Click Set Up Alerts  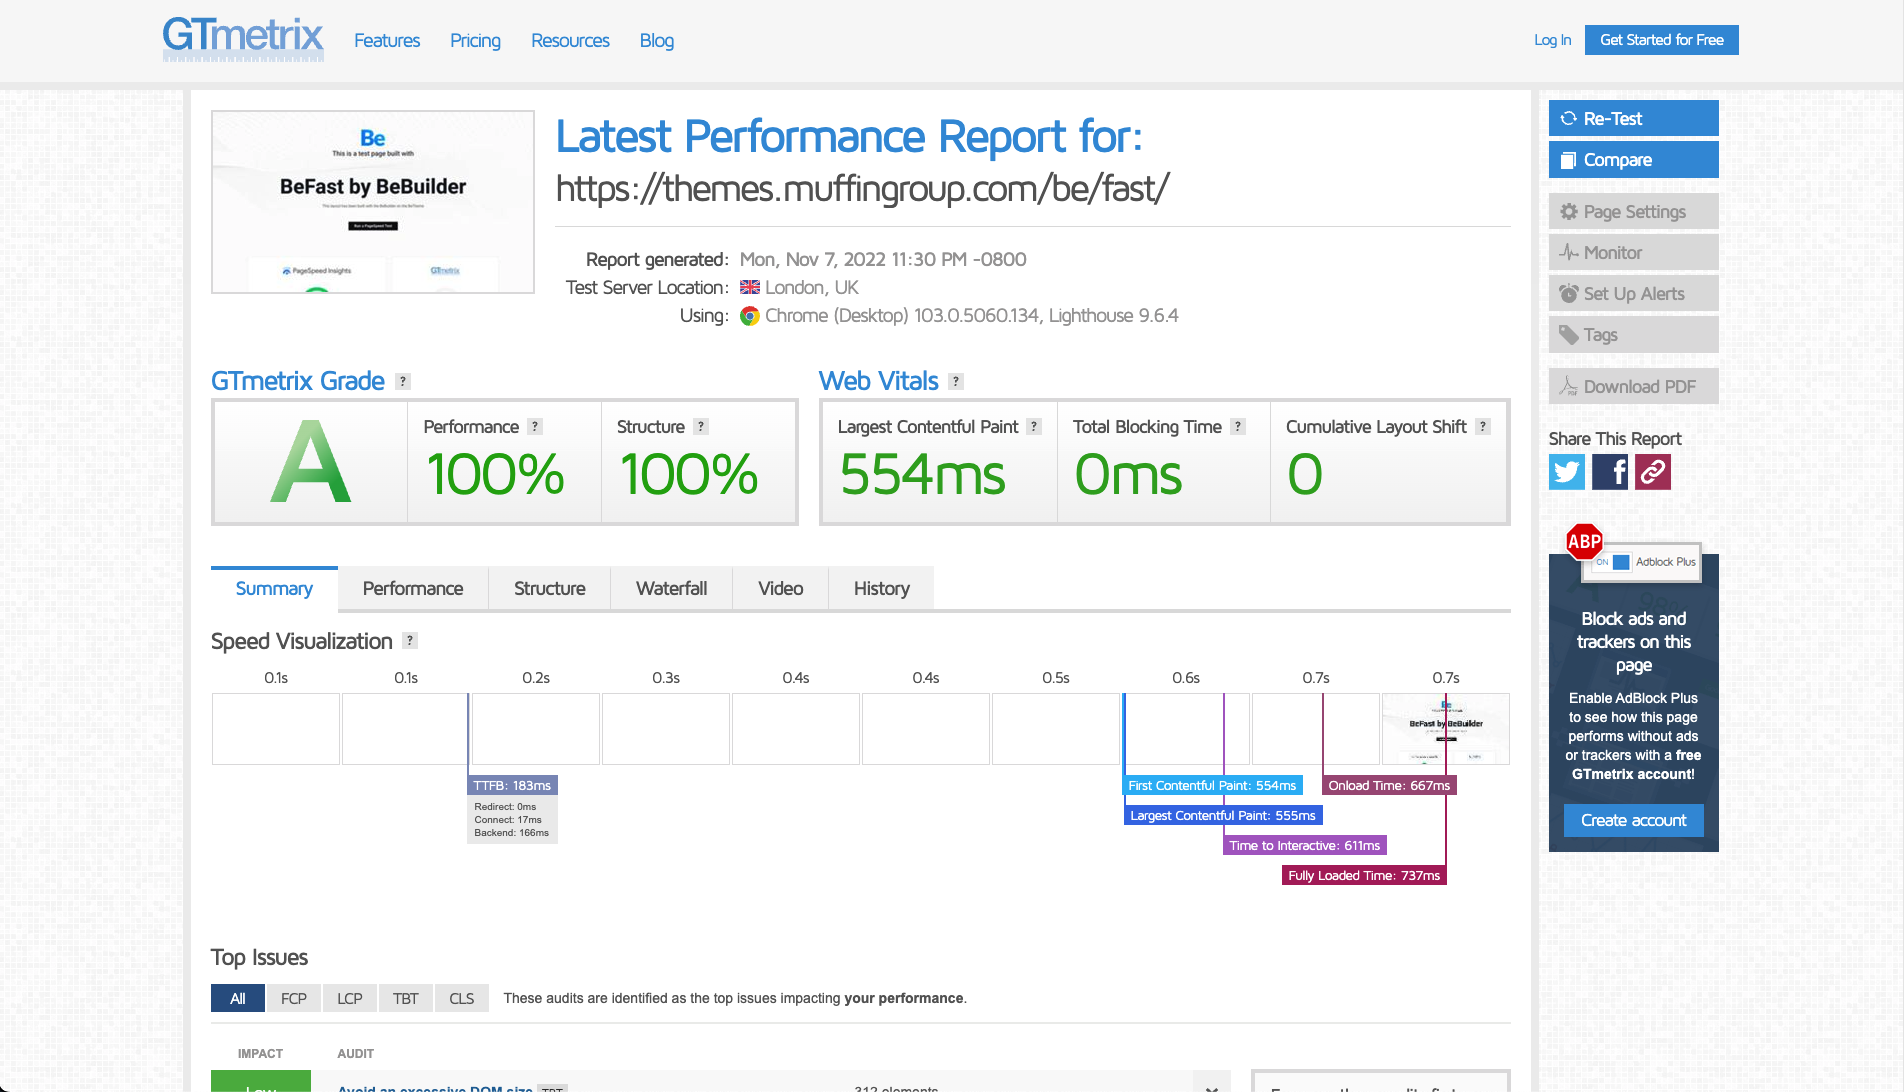pos(1633,293)
